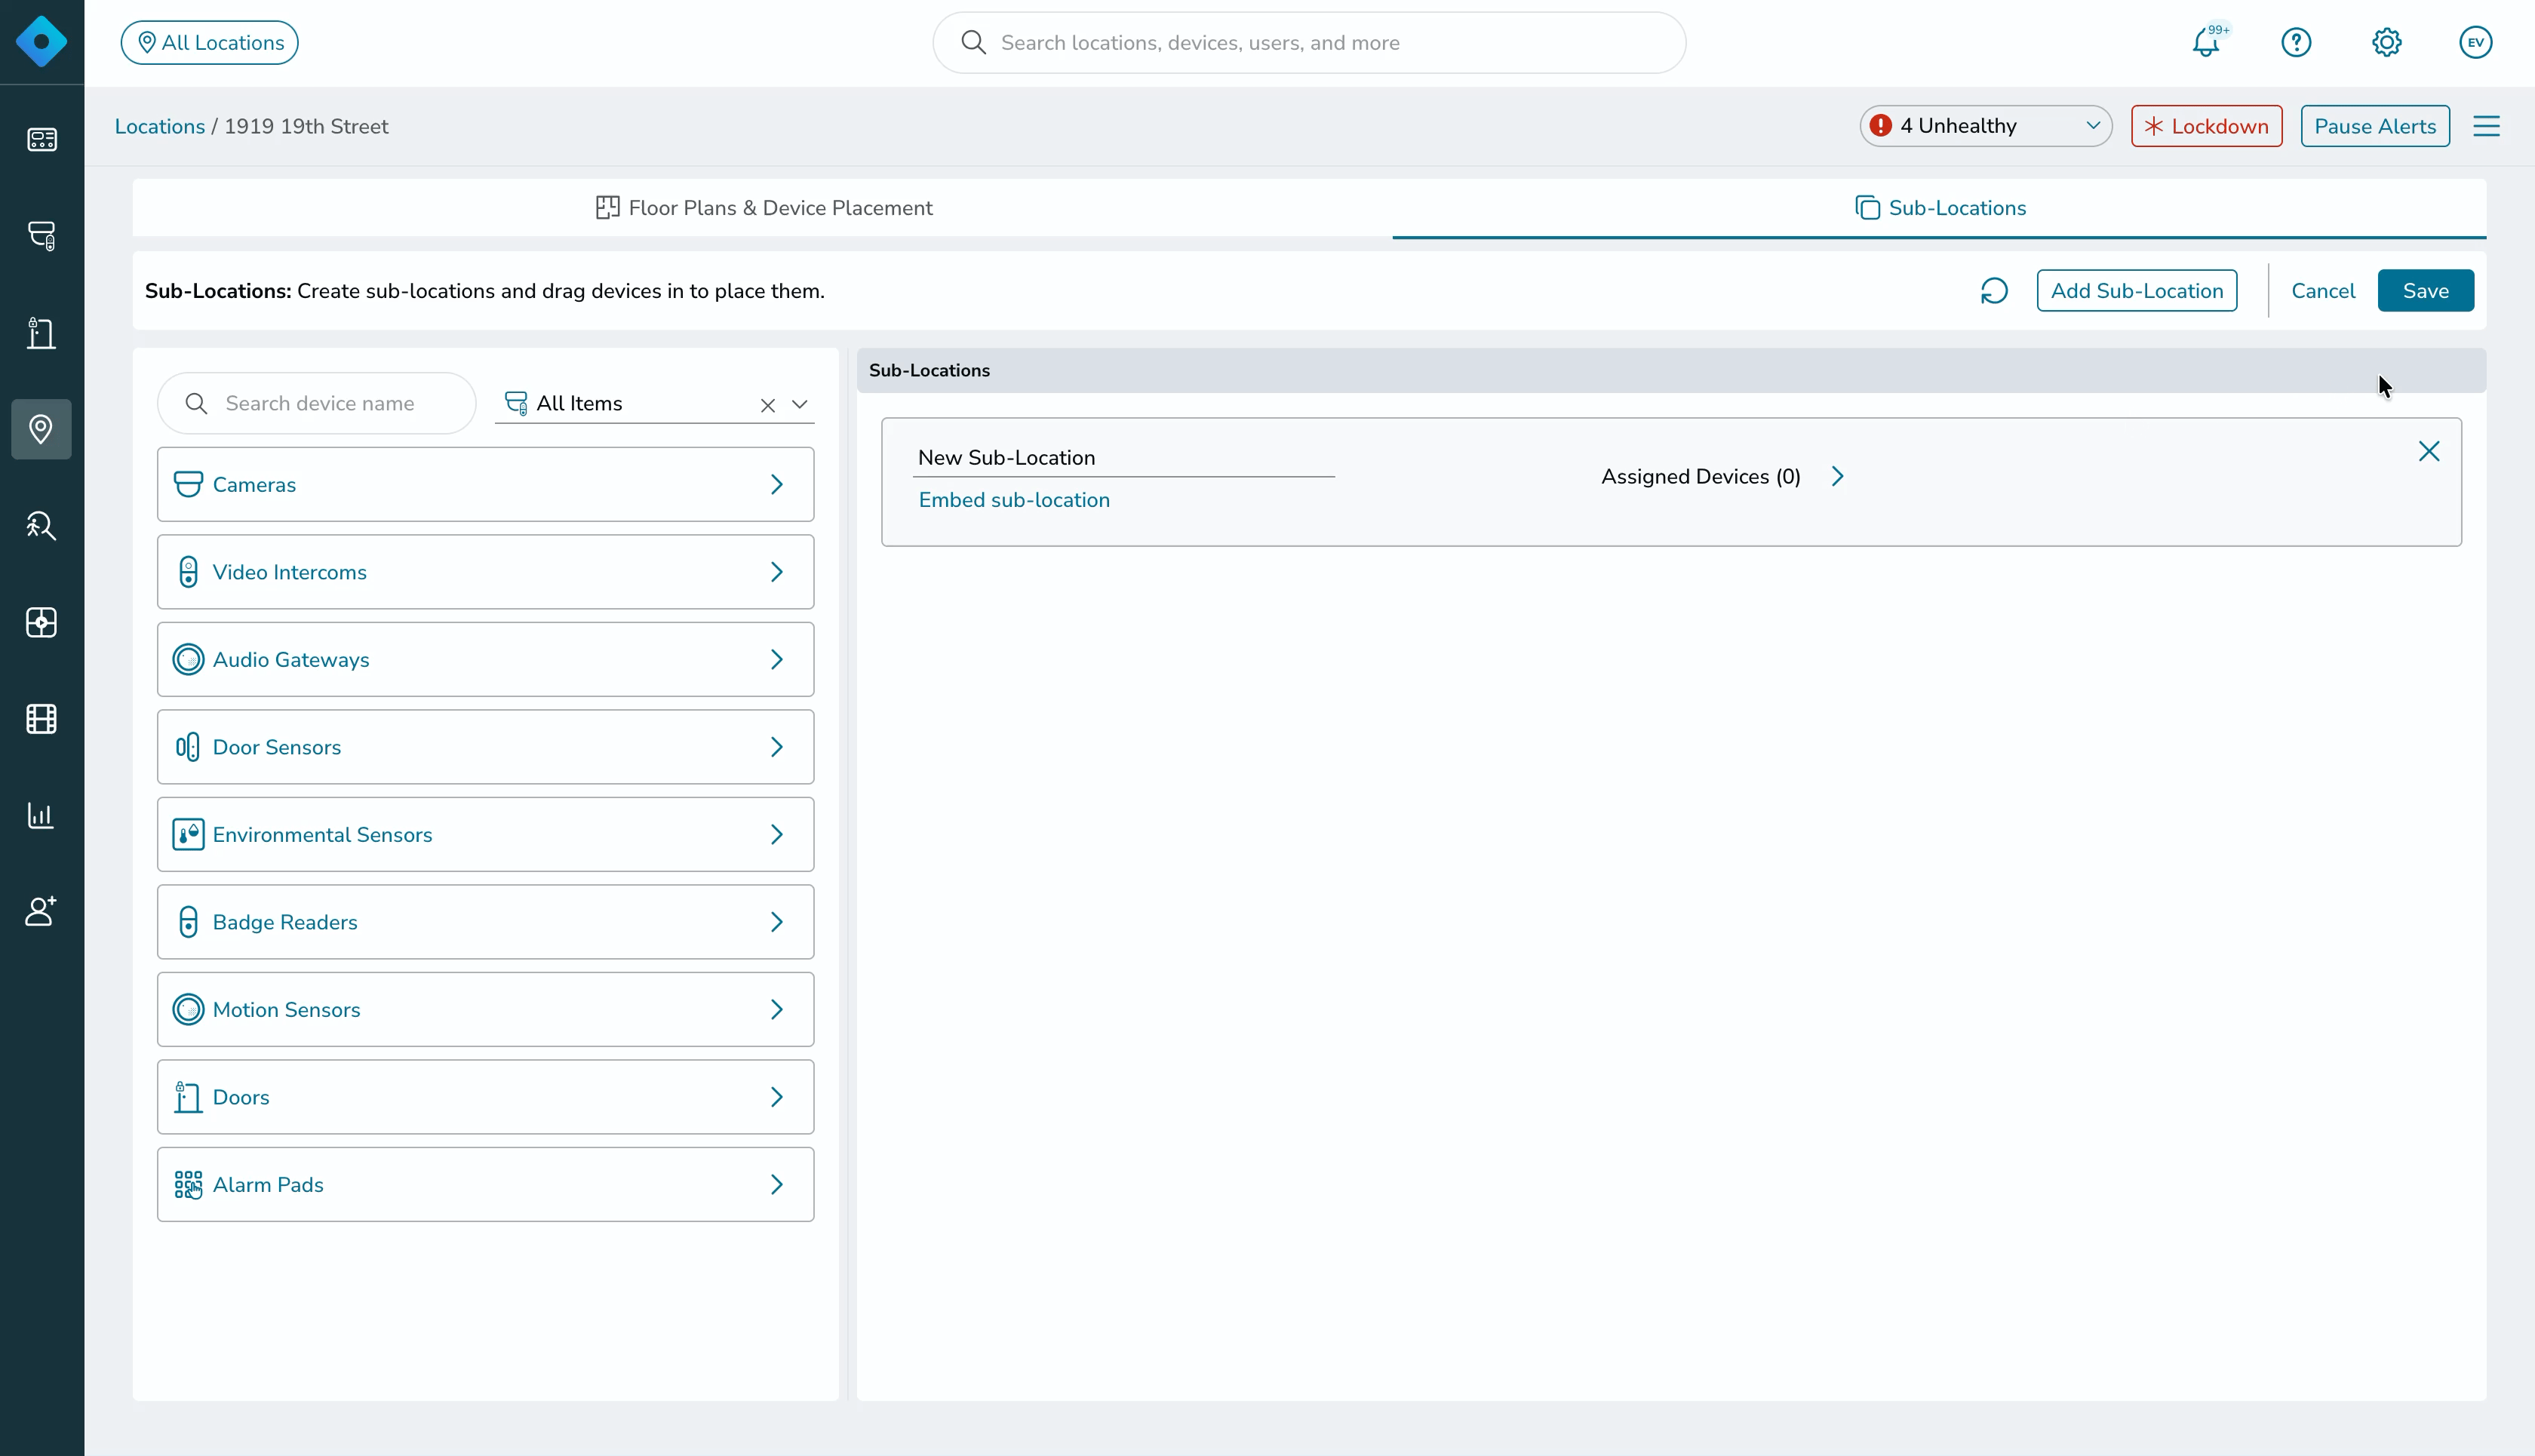Viewport: 2535px width, 1456px height.
Task: Click the 1919 19th Street breadcrumb text
Action: click(x=306, y=126)
